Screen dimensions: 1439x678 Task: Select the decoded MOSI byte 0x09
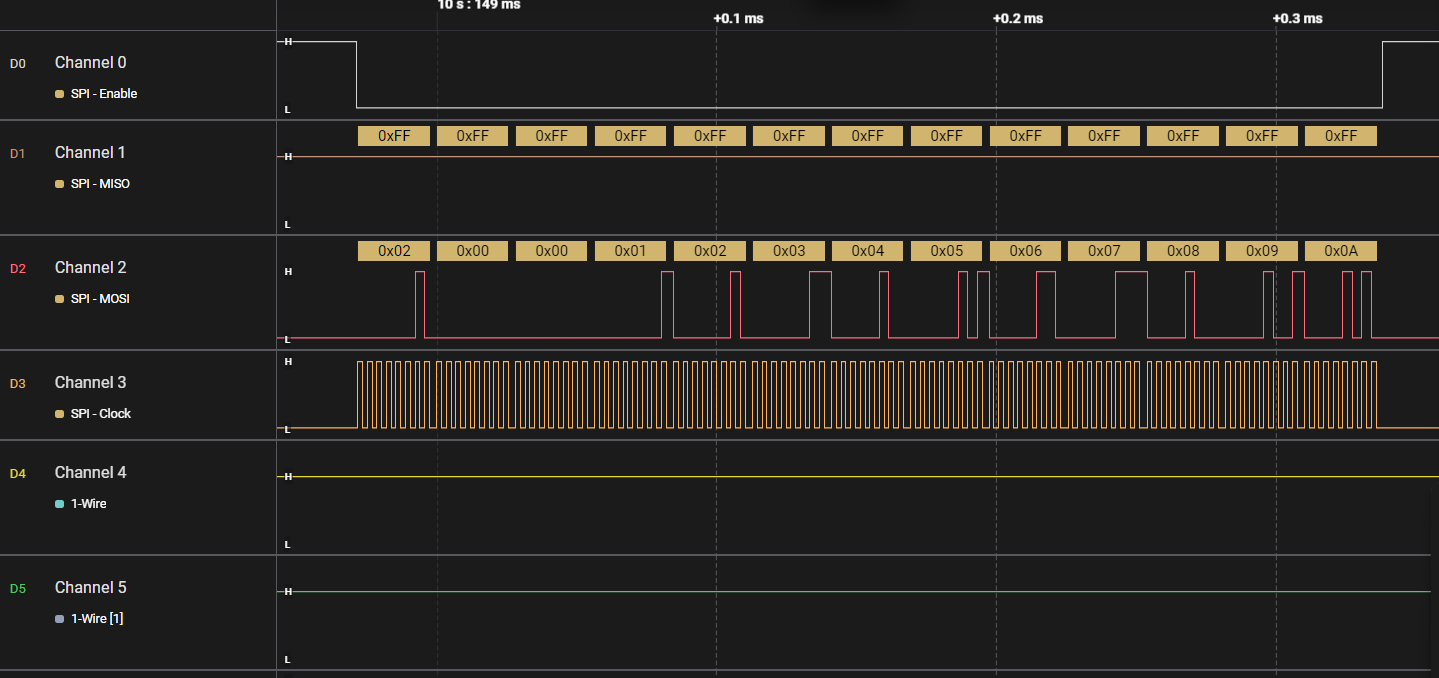[x=1262, y=251]
